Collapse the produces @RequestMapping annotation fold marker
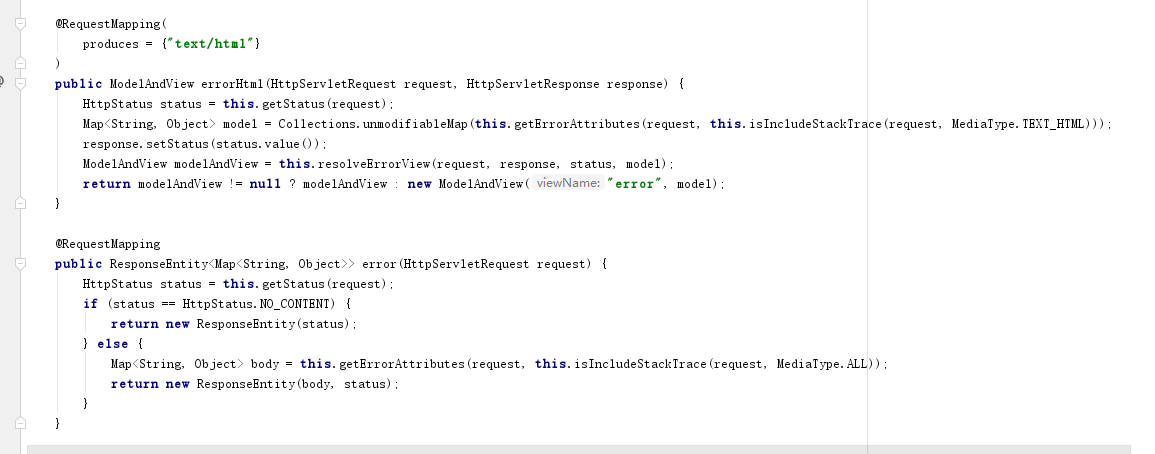Screen dimensions: 1155x454 pos(21,24)
